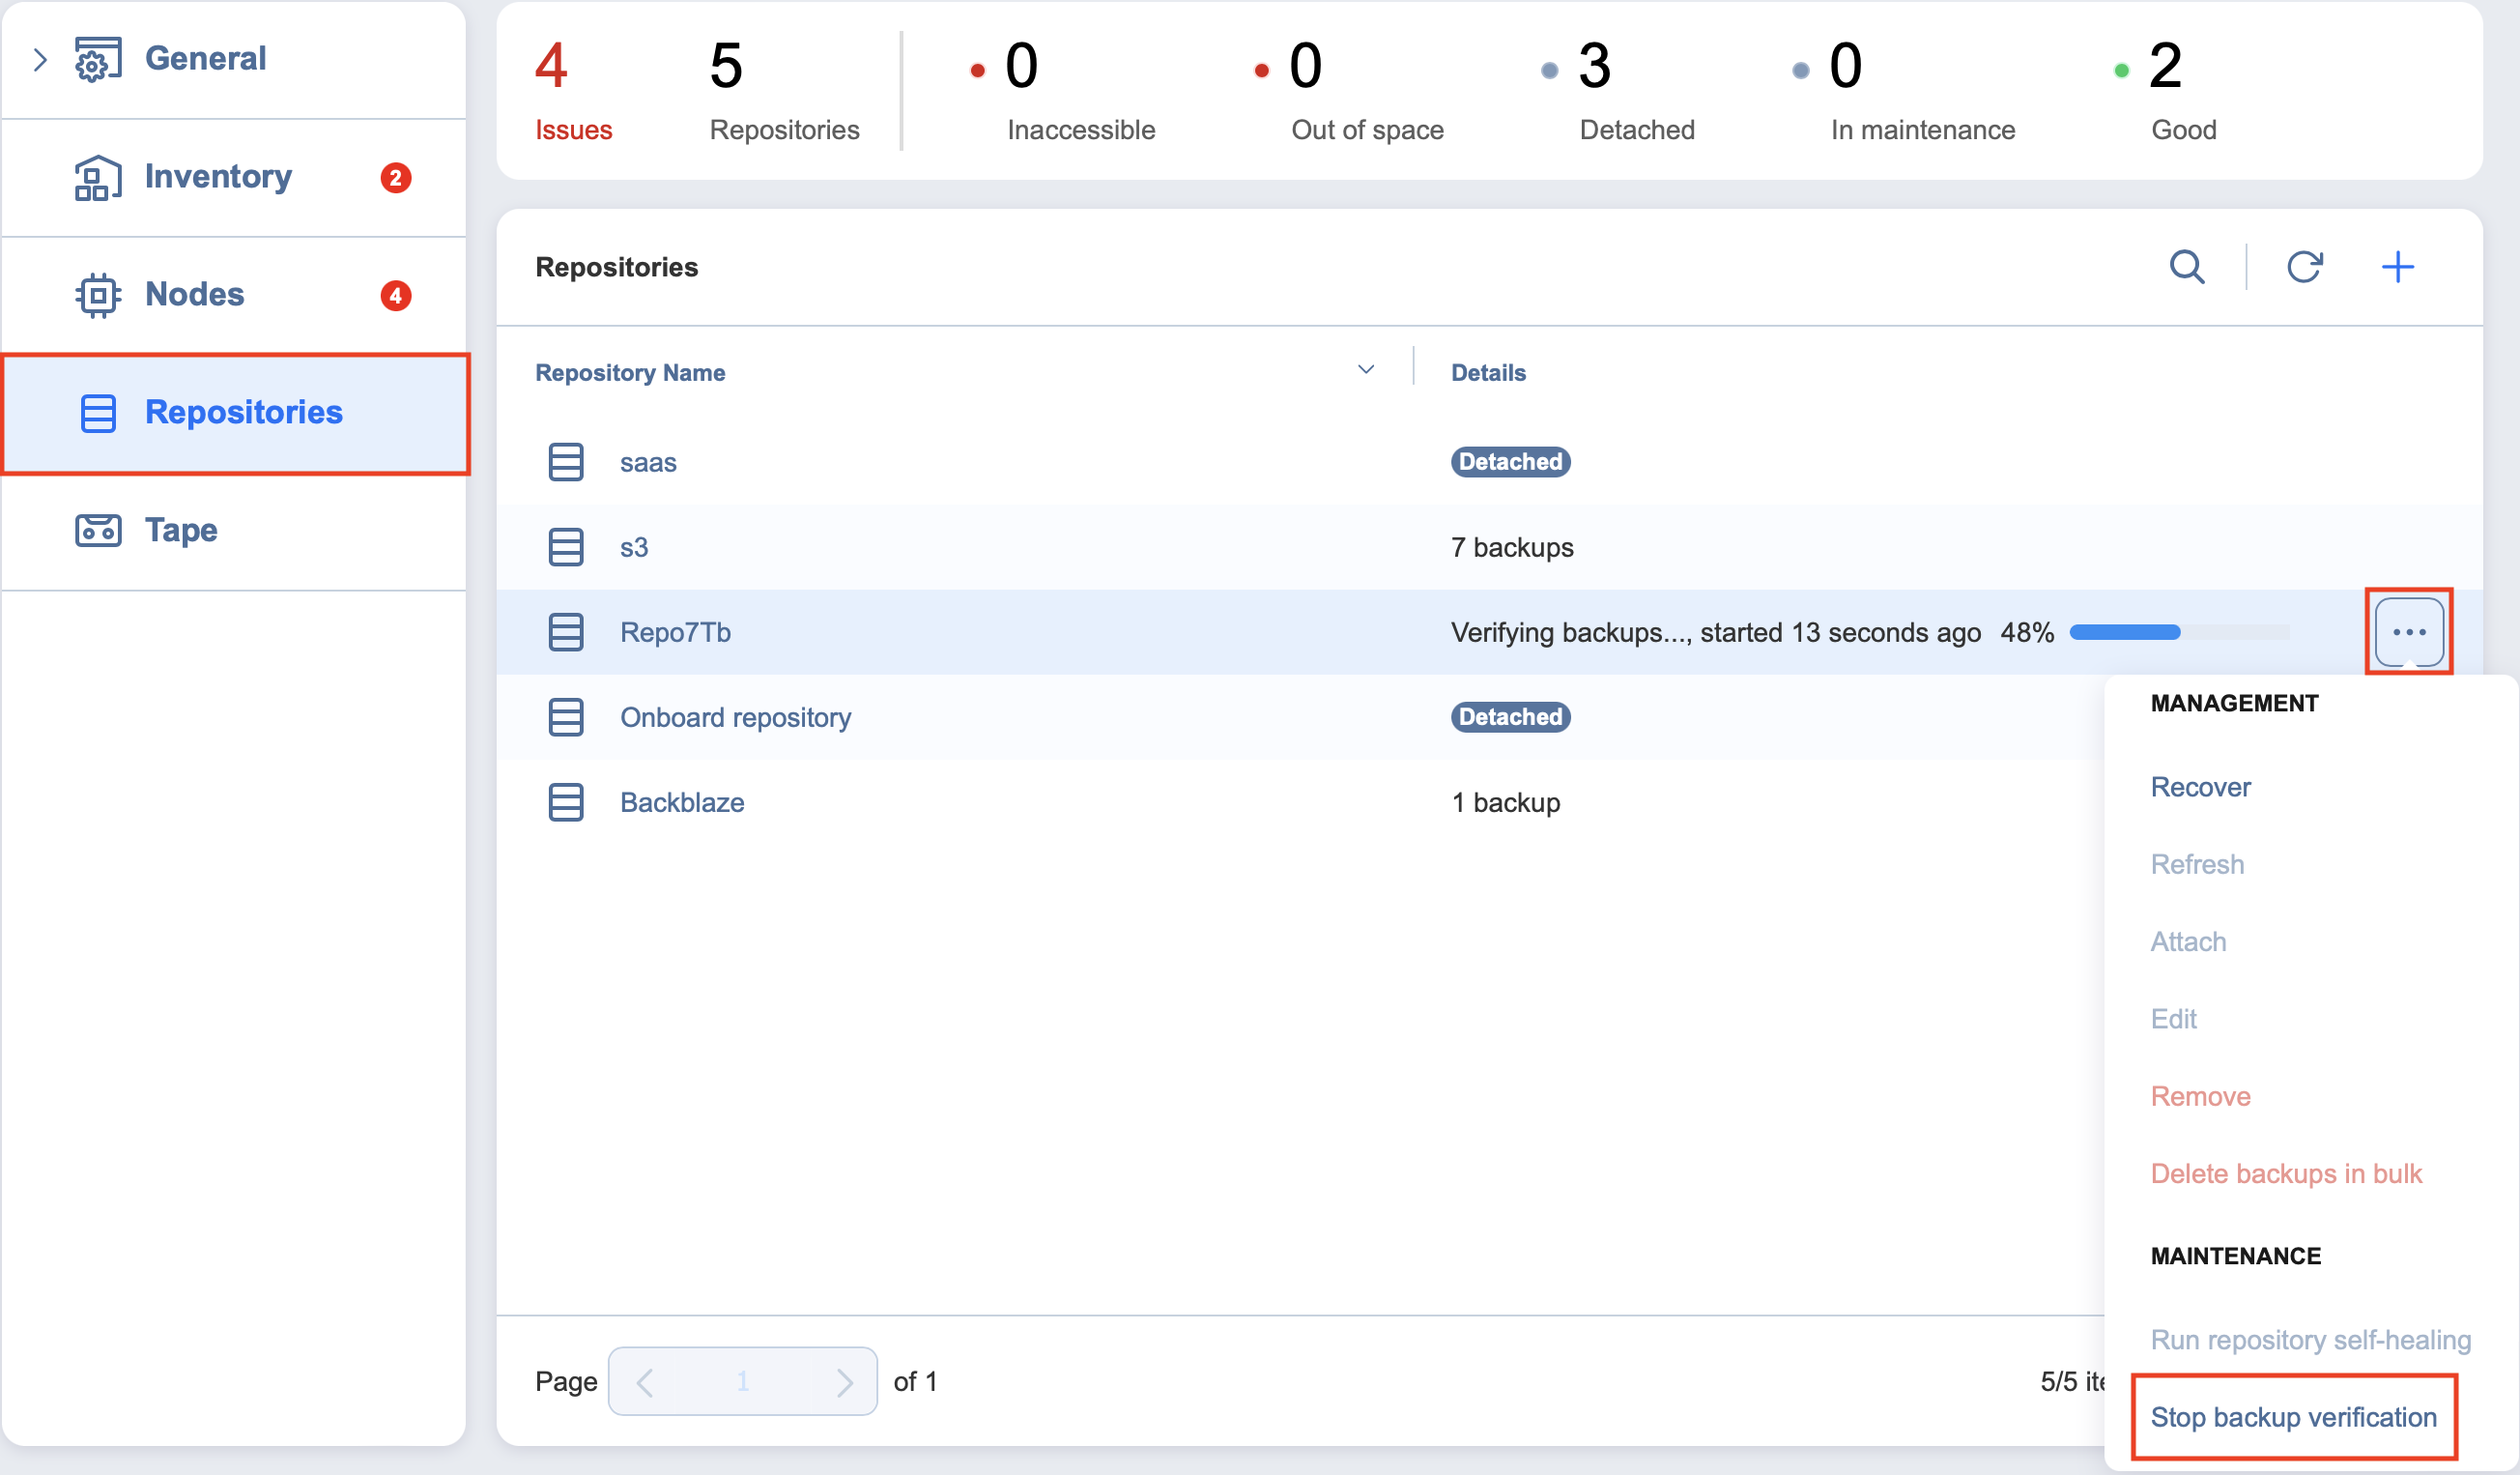Click the refresh repositories icon
This screenshot has height=1475, width=2520.
point(2304,267)
